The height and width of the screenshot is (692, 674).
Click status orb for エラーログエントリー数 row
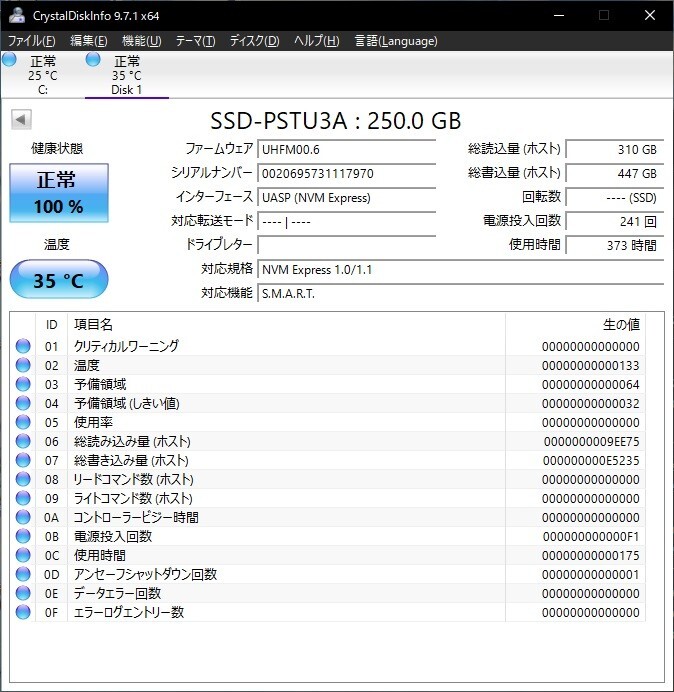(x=23, y=612)
